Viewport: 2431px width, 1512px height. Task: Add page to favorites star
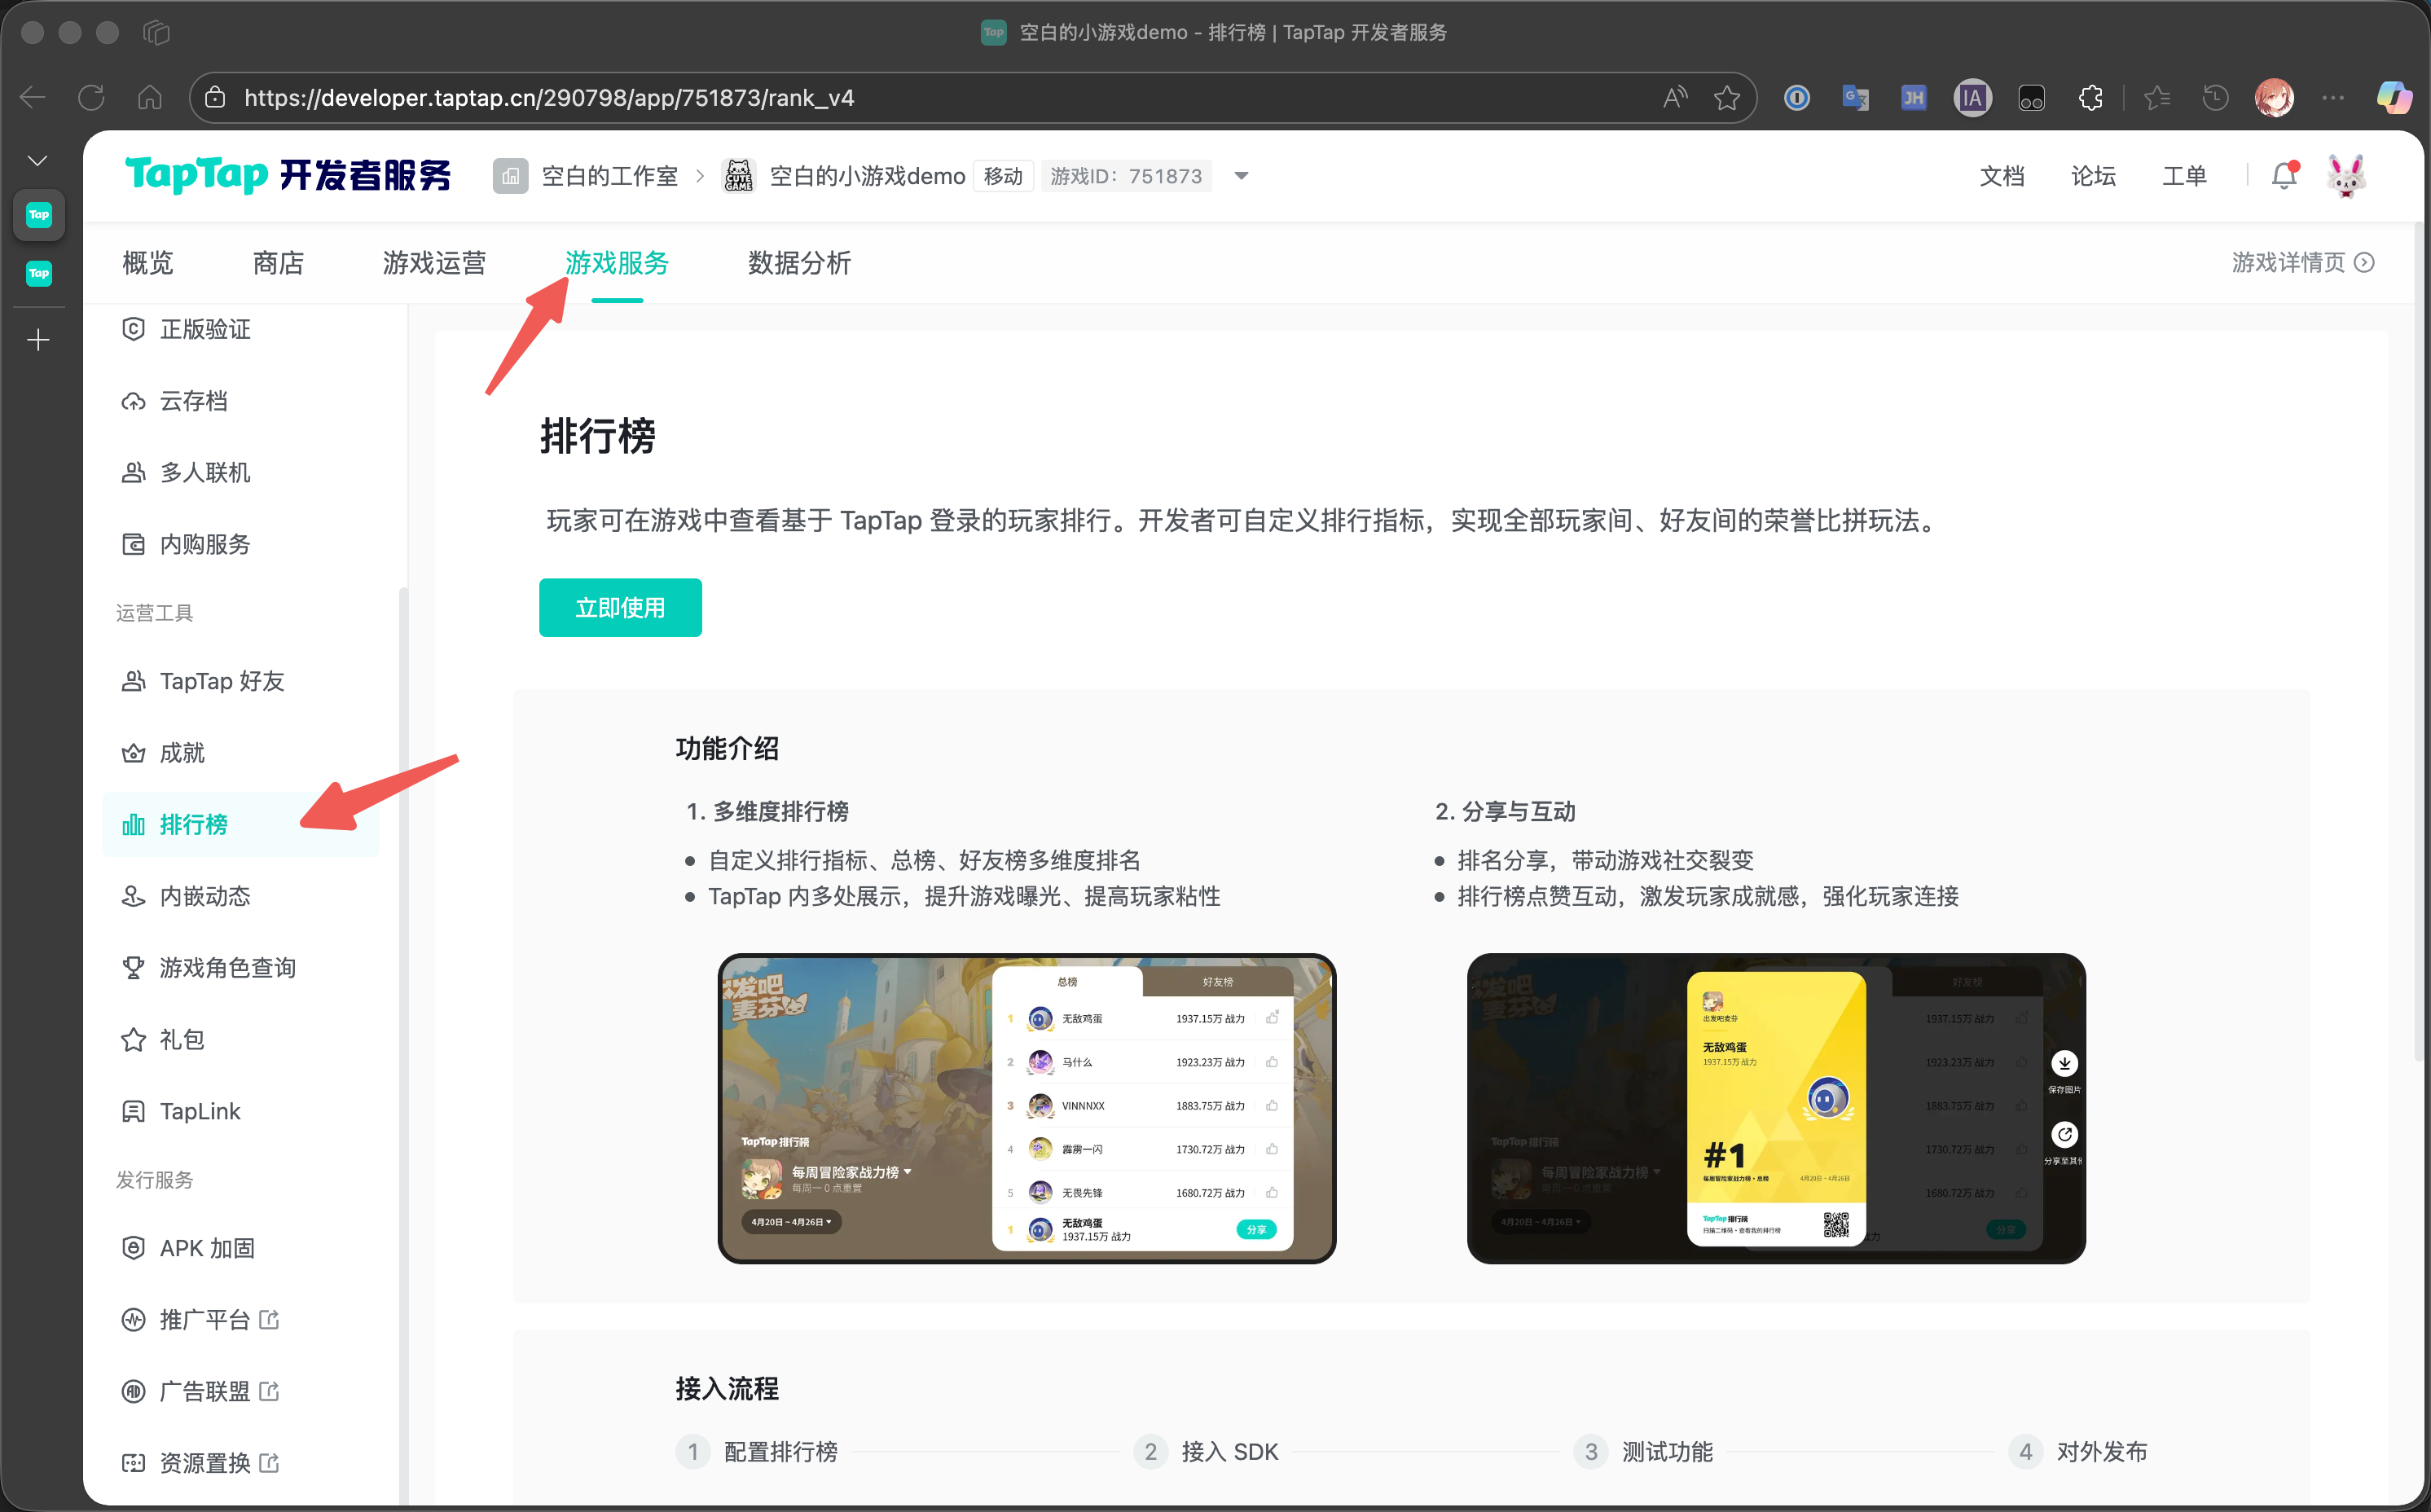point(1727,98)
